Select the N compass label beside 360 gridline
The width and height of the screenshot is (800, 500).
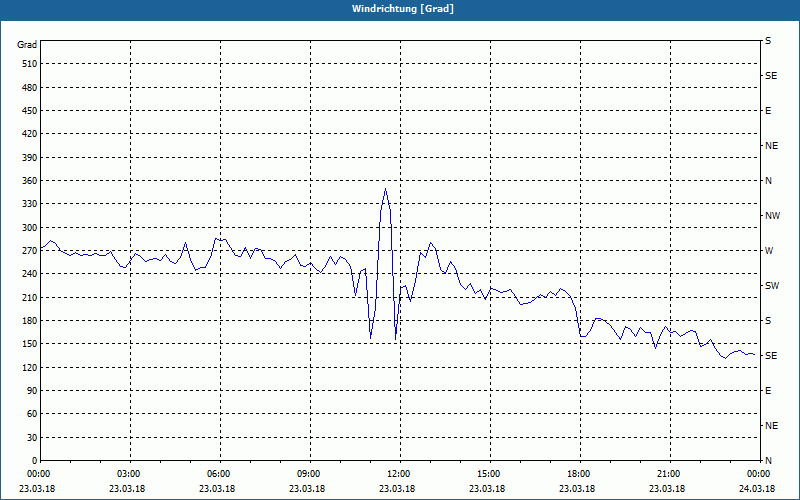[768, 181]
